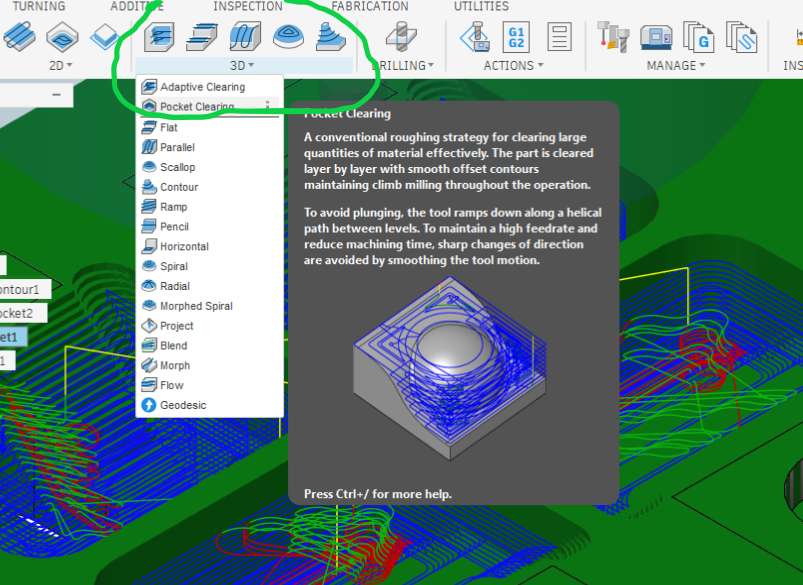Viewport: 803px width, 585px height.
Task: Choose Scallop from the 3D menu
Action: click(x=209, y=167)
